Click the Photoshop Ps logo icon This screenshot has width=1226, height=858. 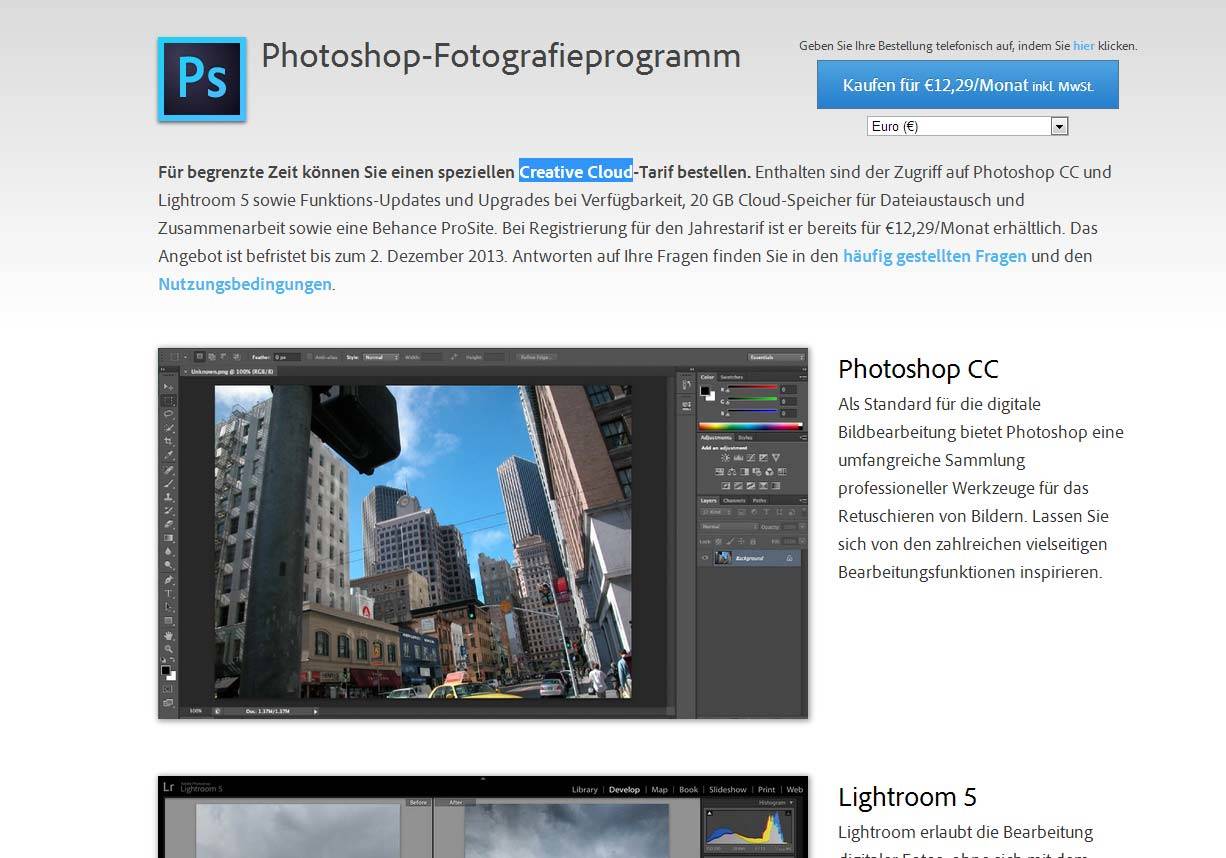[202, 79]
